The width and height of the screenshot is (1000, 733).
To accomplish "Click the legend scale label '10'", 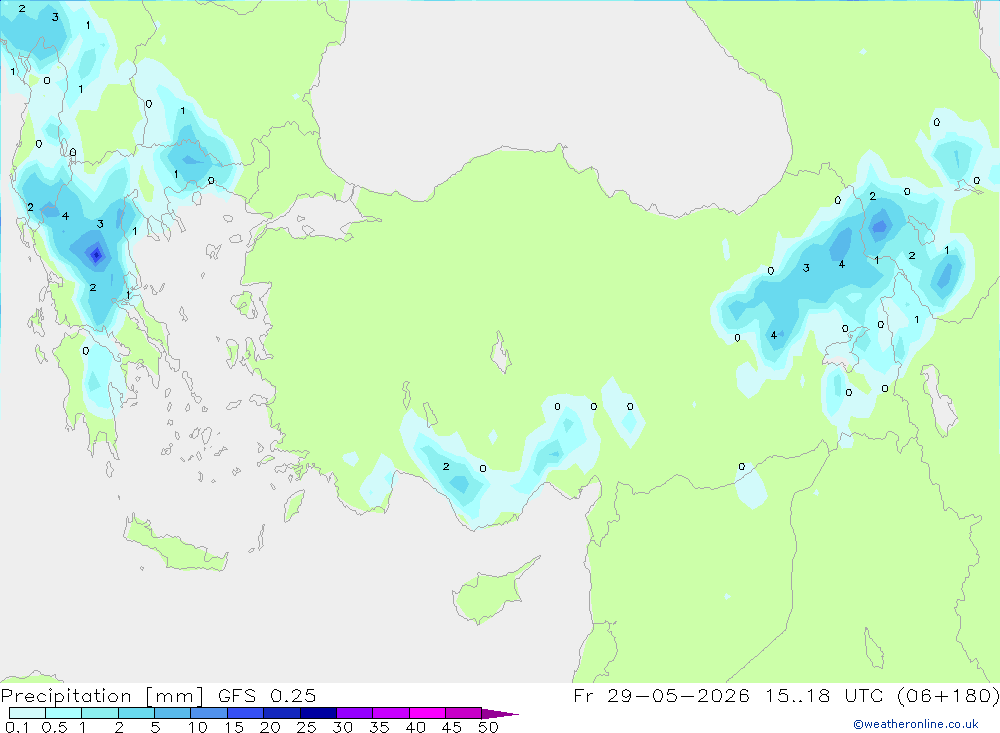I will [x=197, y=727].
